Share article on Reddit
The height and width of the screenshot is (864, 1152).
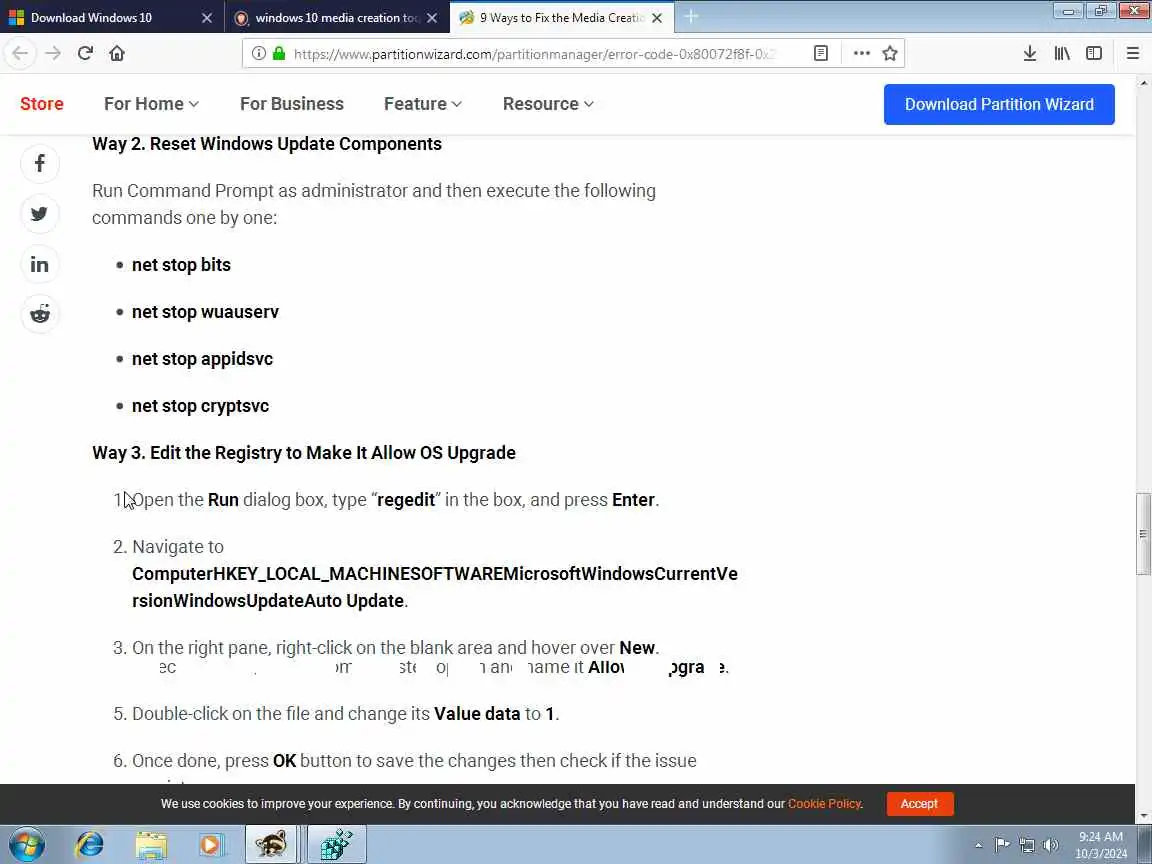click(x=40, y=314)
